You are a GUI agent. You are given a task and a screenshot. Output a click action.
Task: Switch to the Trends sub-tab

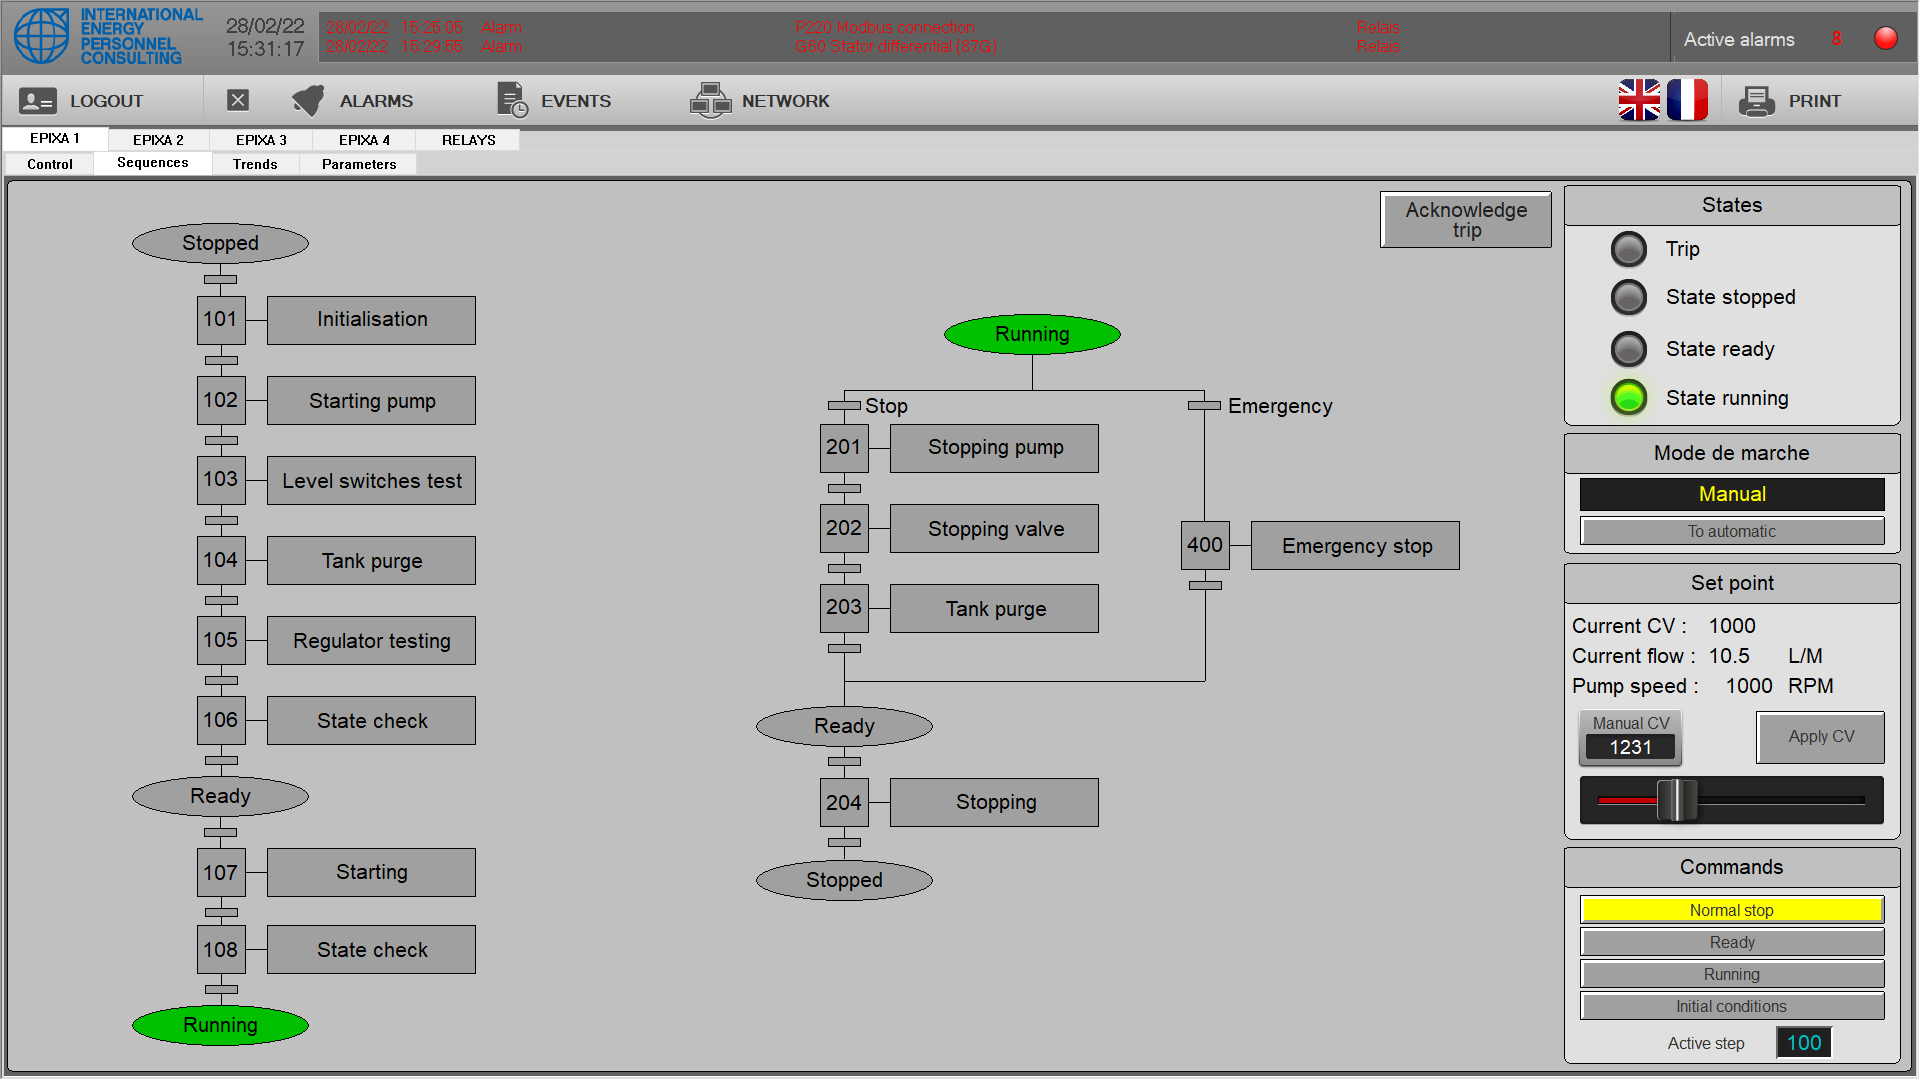(255, 164)
